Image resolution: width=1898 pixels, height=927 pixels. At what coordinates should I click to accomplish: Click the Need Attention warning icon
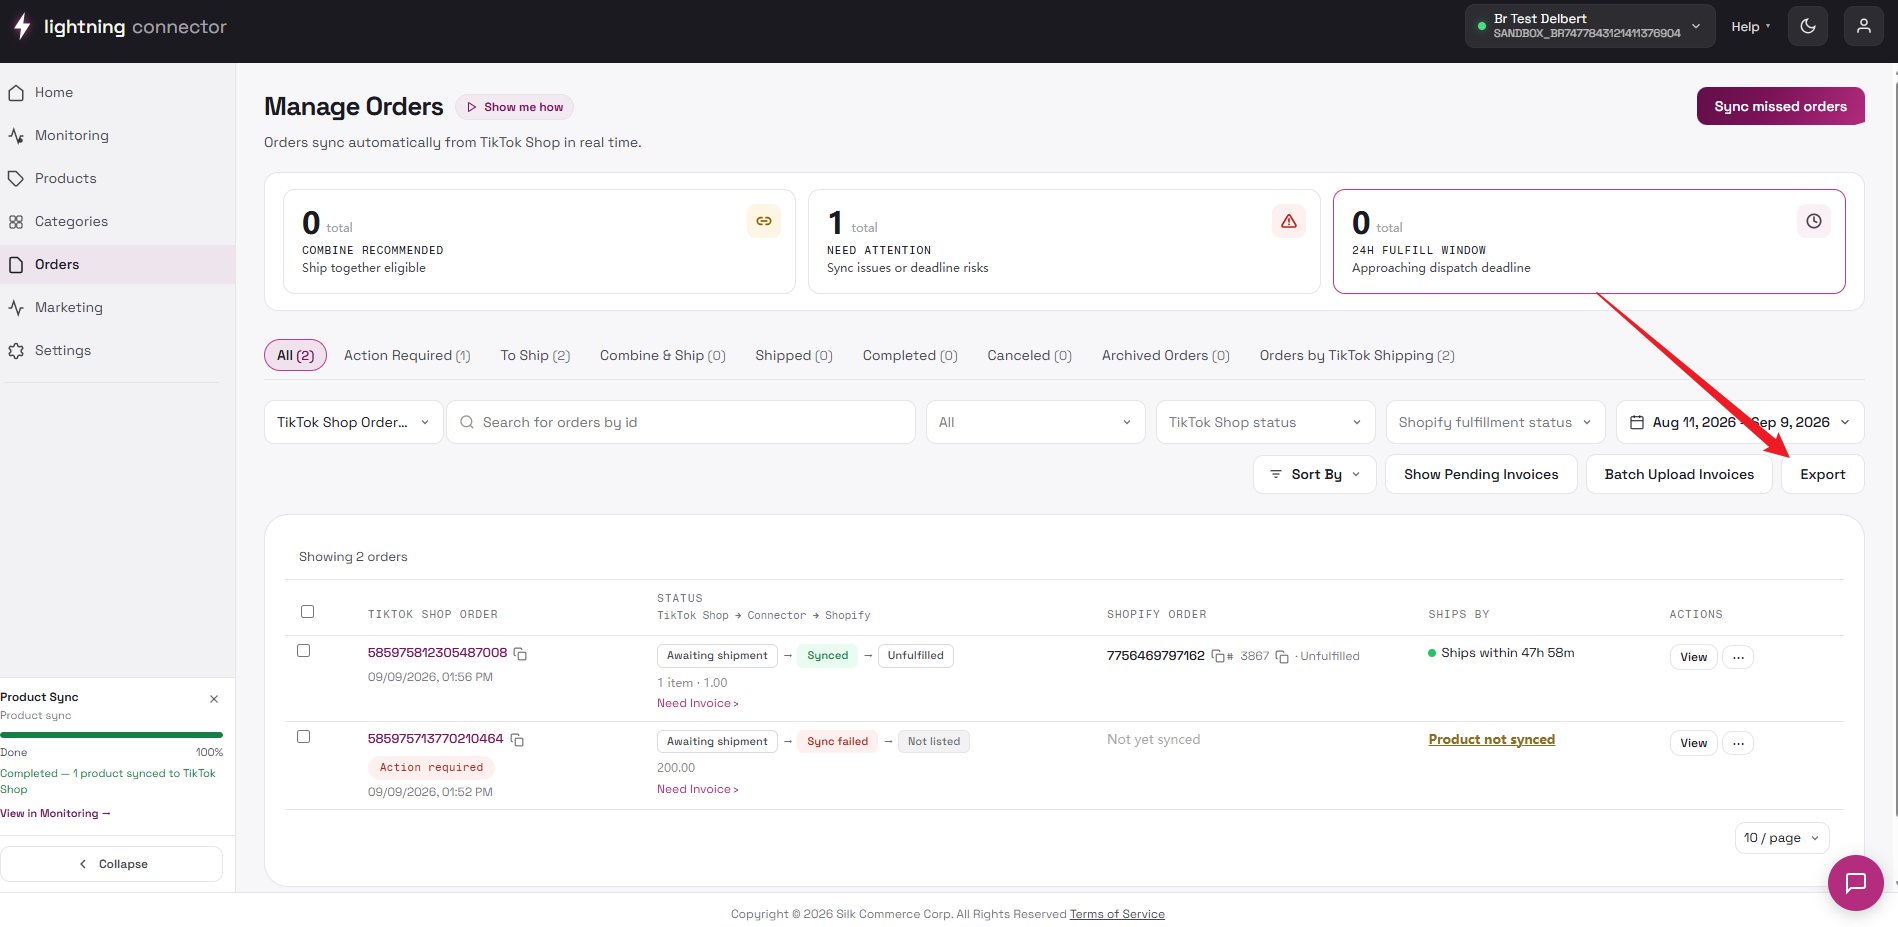[x=1289, y=221]
